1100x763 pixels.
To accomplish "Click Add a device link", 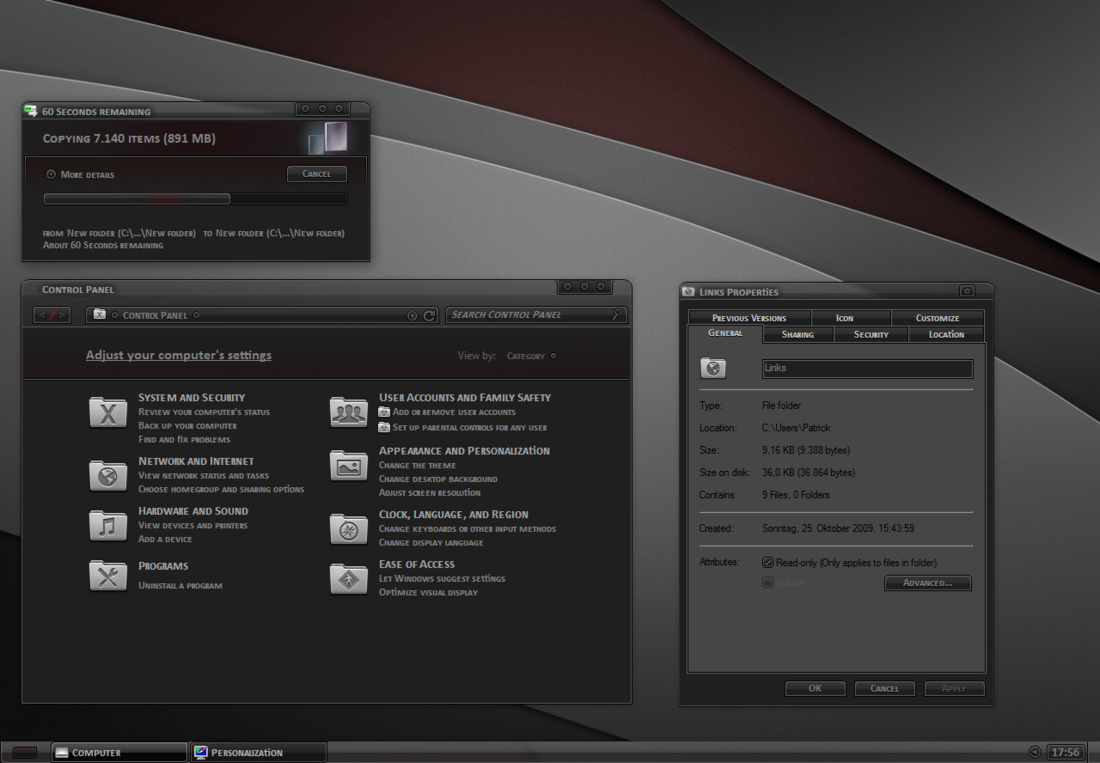I will [x=165, y=539].
